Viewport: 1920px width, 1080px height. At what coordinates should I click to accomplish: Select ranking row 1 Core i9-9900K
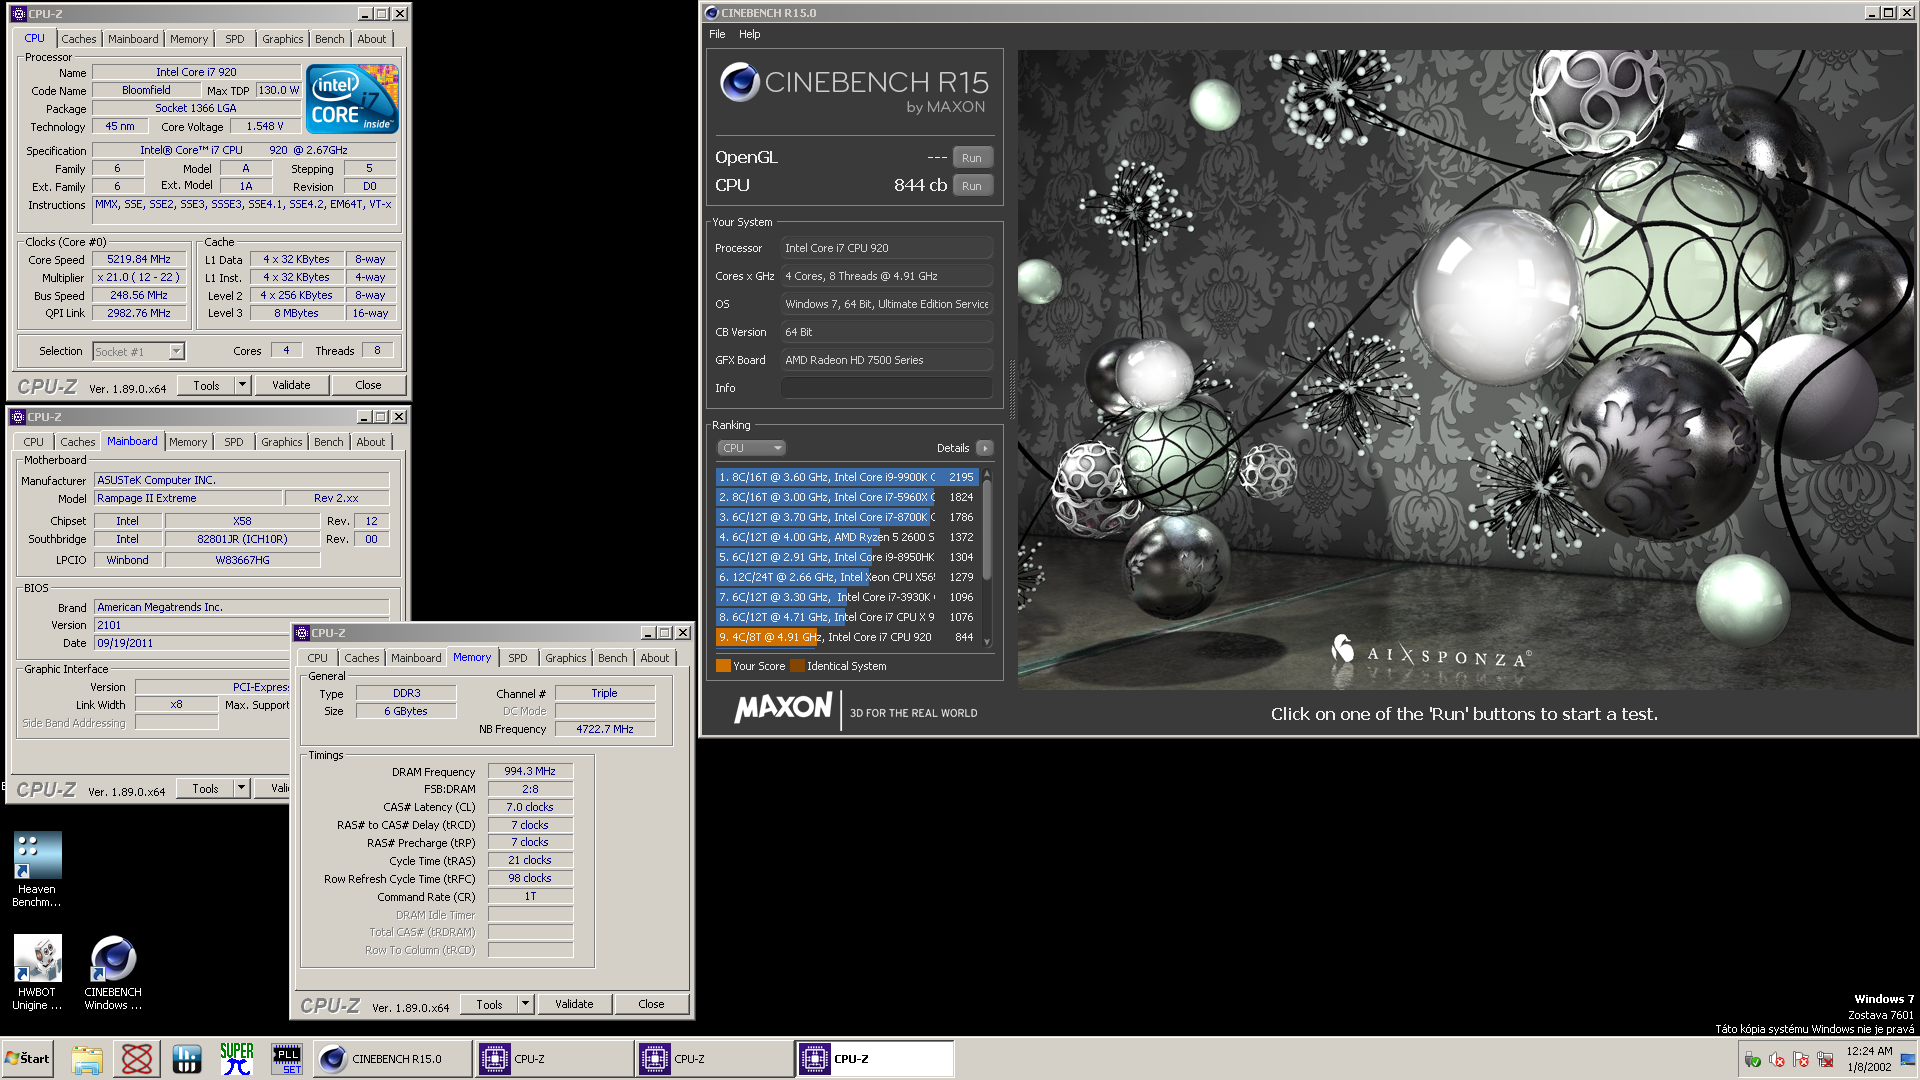click(846, 477)
